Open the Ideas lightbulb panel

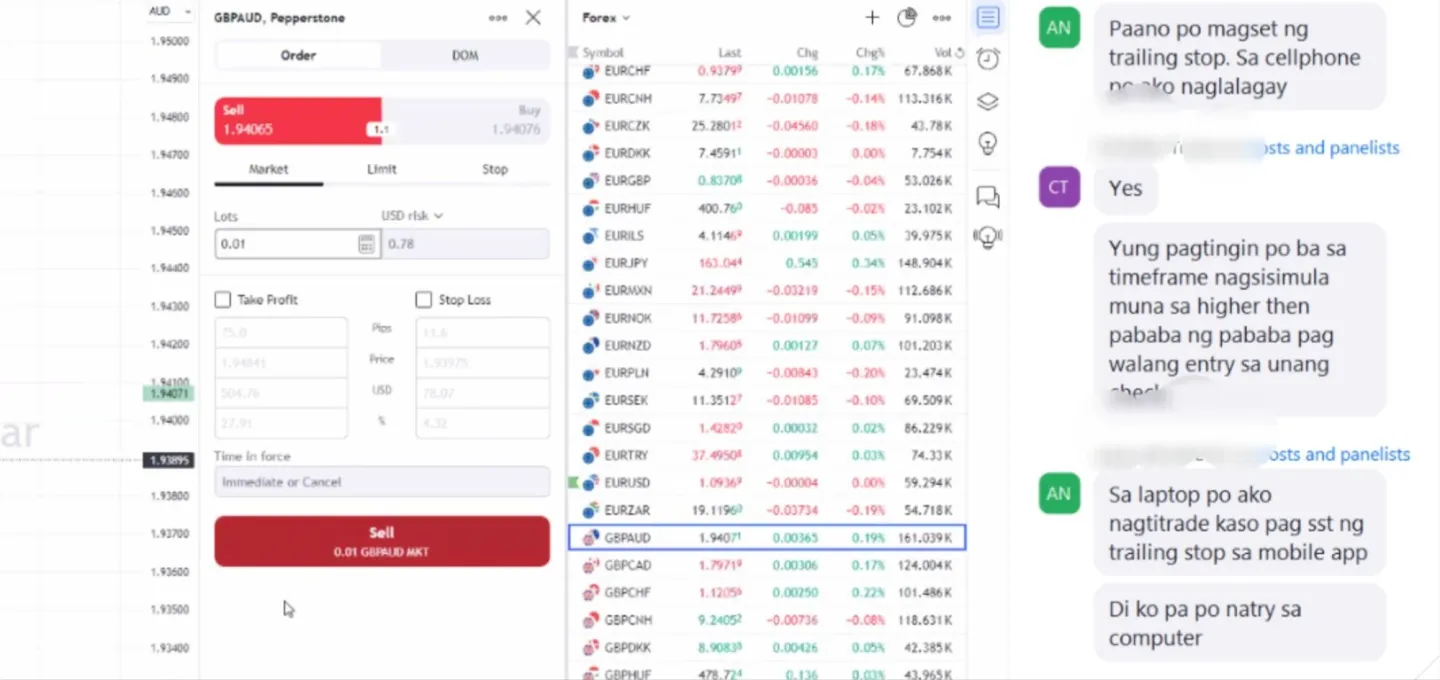pyautogui.click(x=987, y=144)
